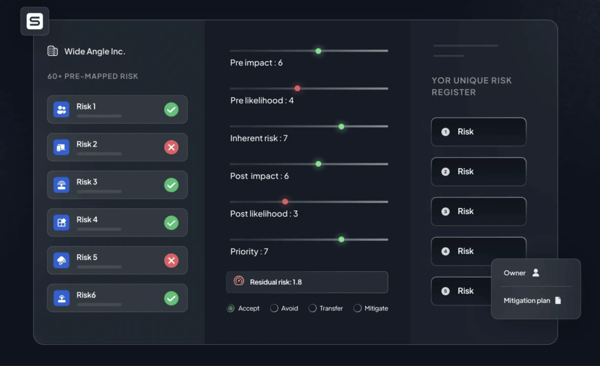Click the Mitigation plan document icon
600x366 pixels.
(558, 301)
